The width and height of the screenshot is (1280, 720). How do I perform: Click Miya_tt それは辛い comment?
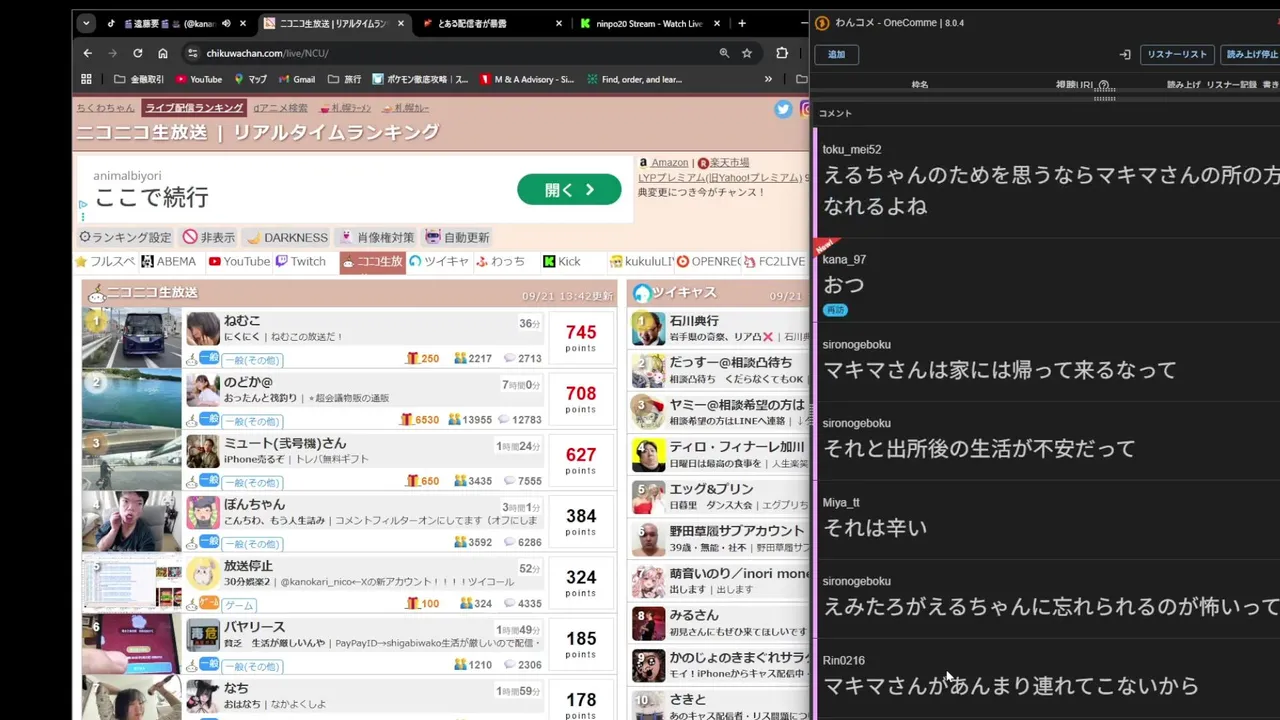coord(1048,520)
